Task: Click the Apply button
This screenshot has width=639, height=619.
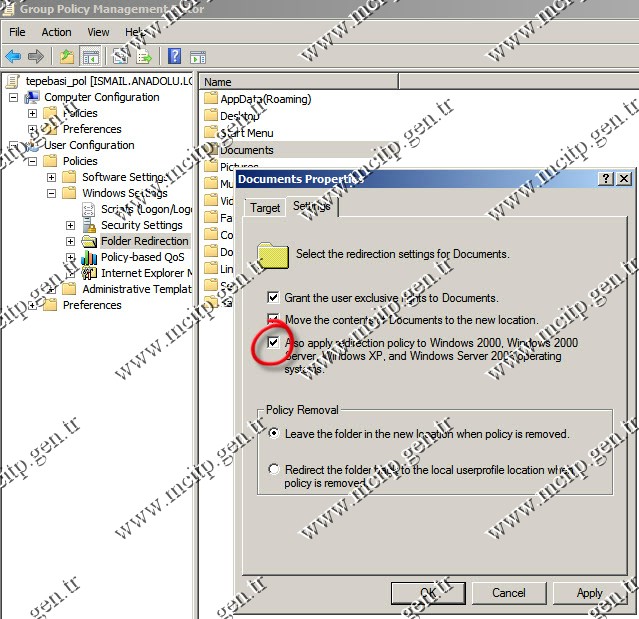Action: [x=589, y=593]
